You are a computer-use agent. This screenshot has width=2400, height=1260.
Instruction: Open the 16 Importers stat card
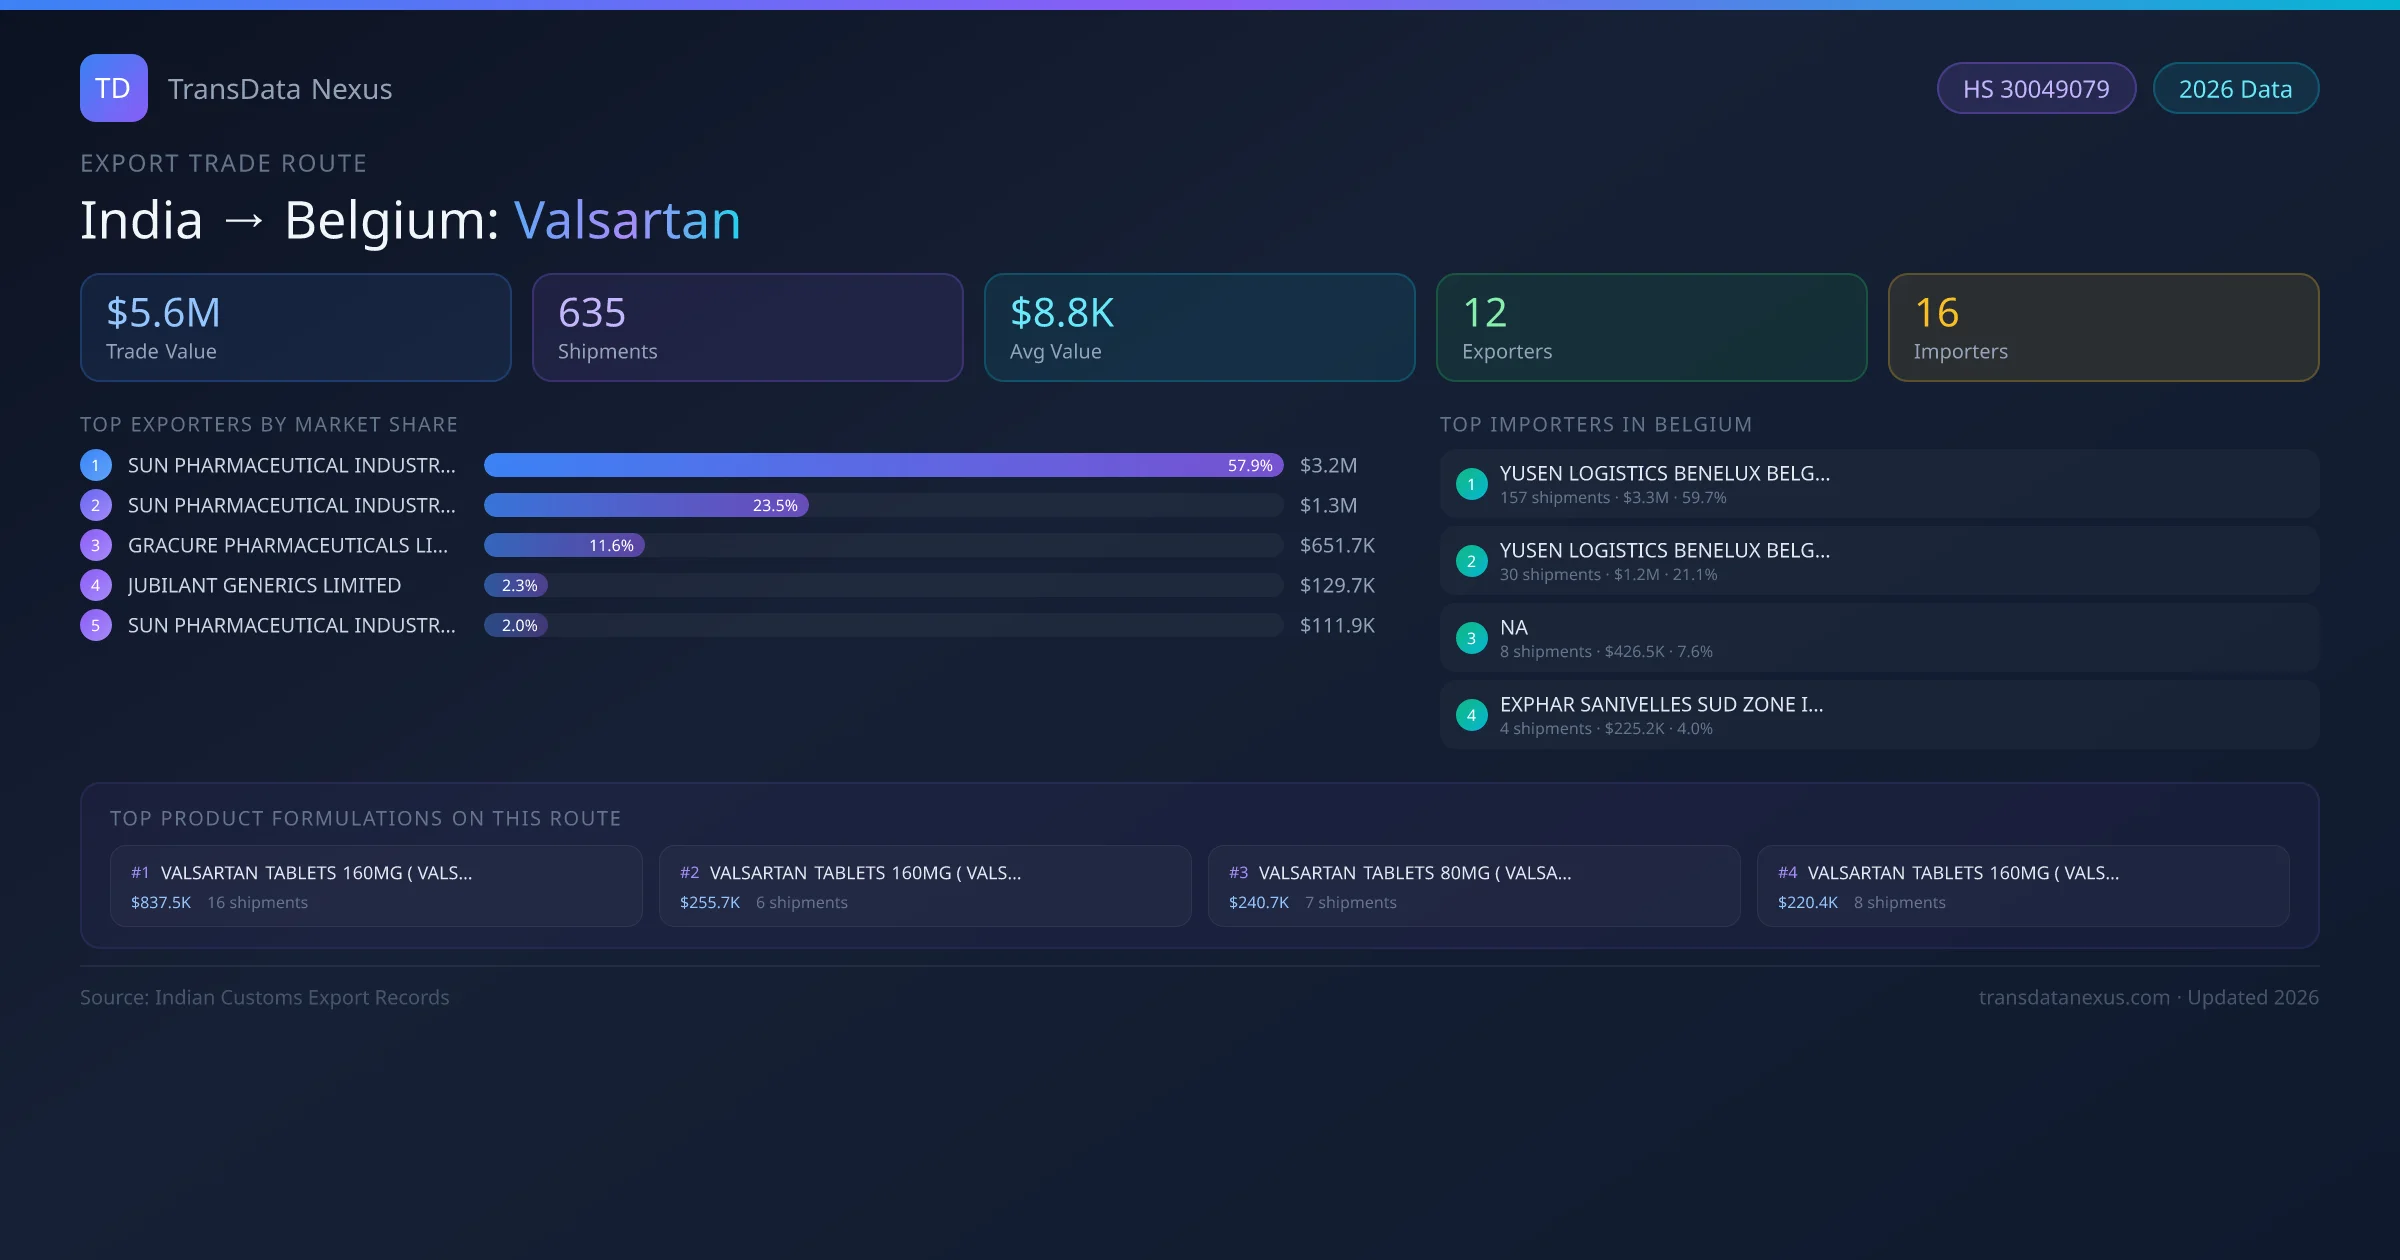pyautogui.click(x=2103, y=327)
